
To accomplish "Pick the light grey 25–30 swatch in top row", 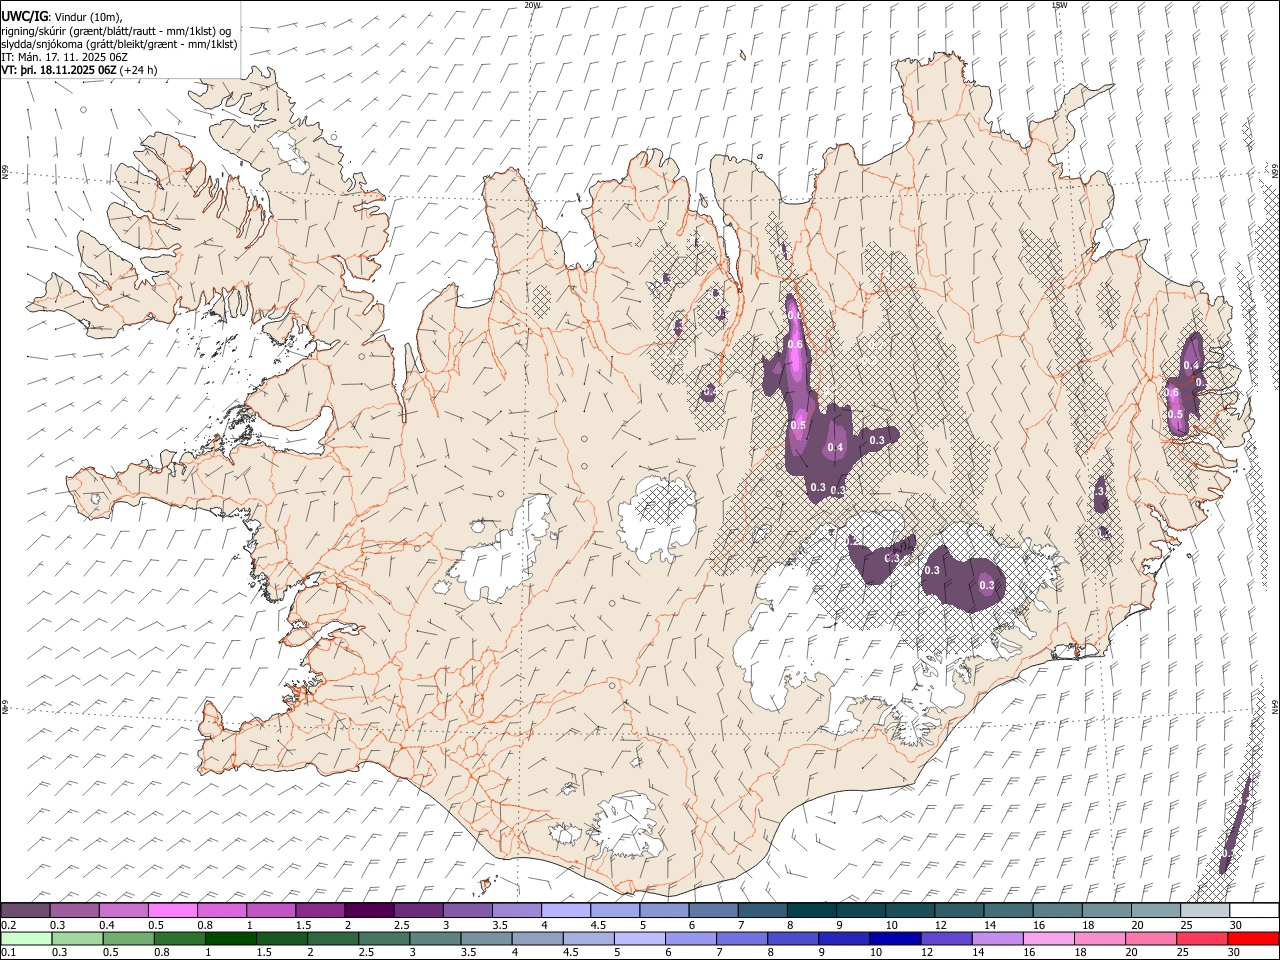I will click(x=1205, y=910).
